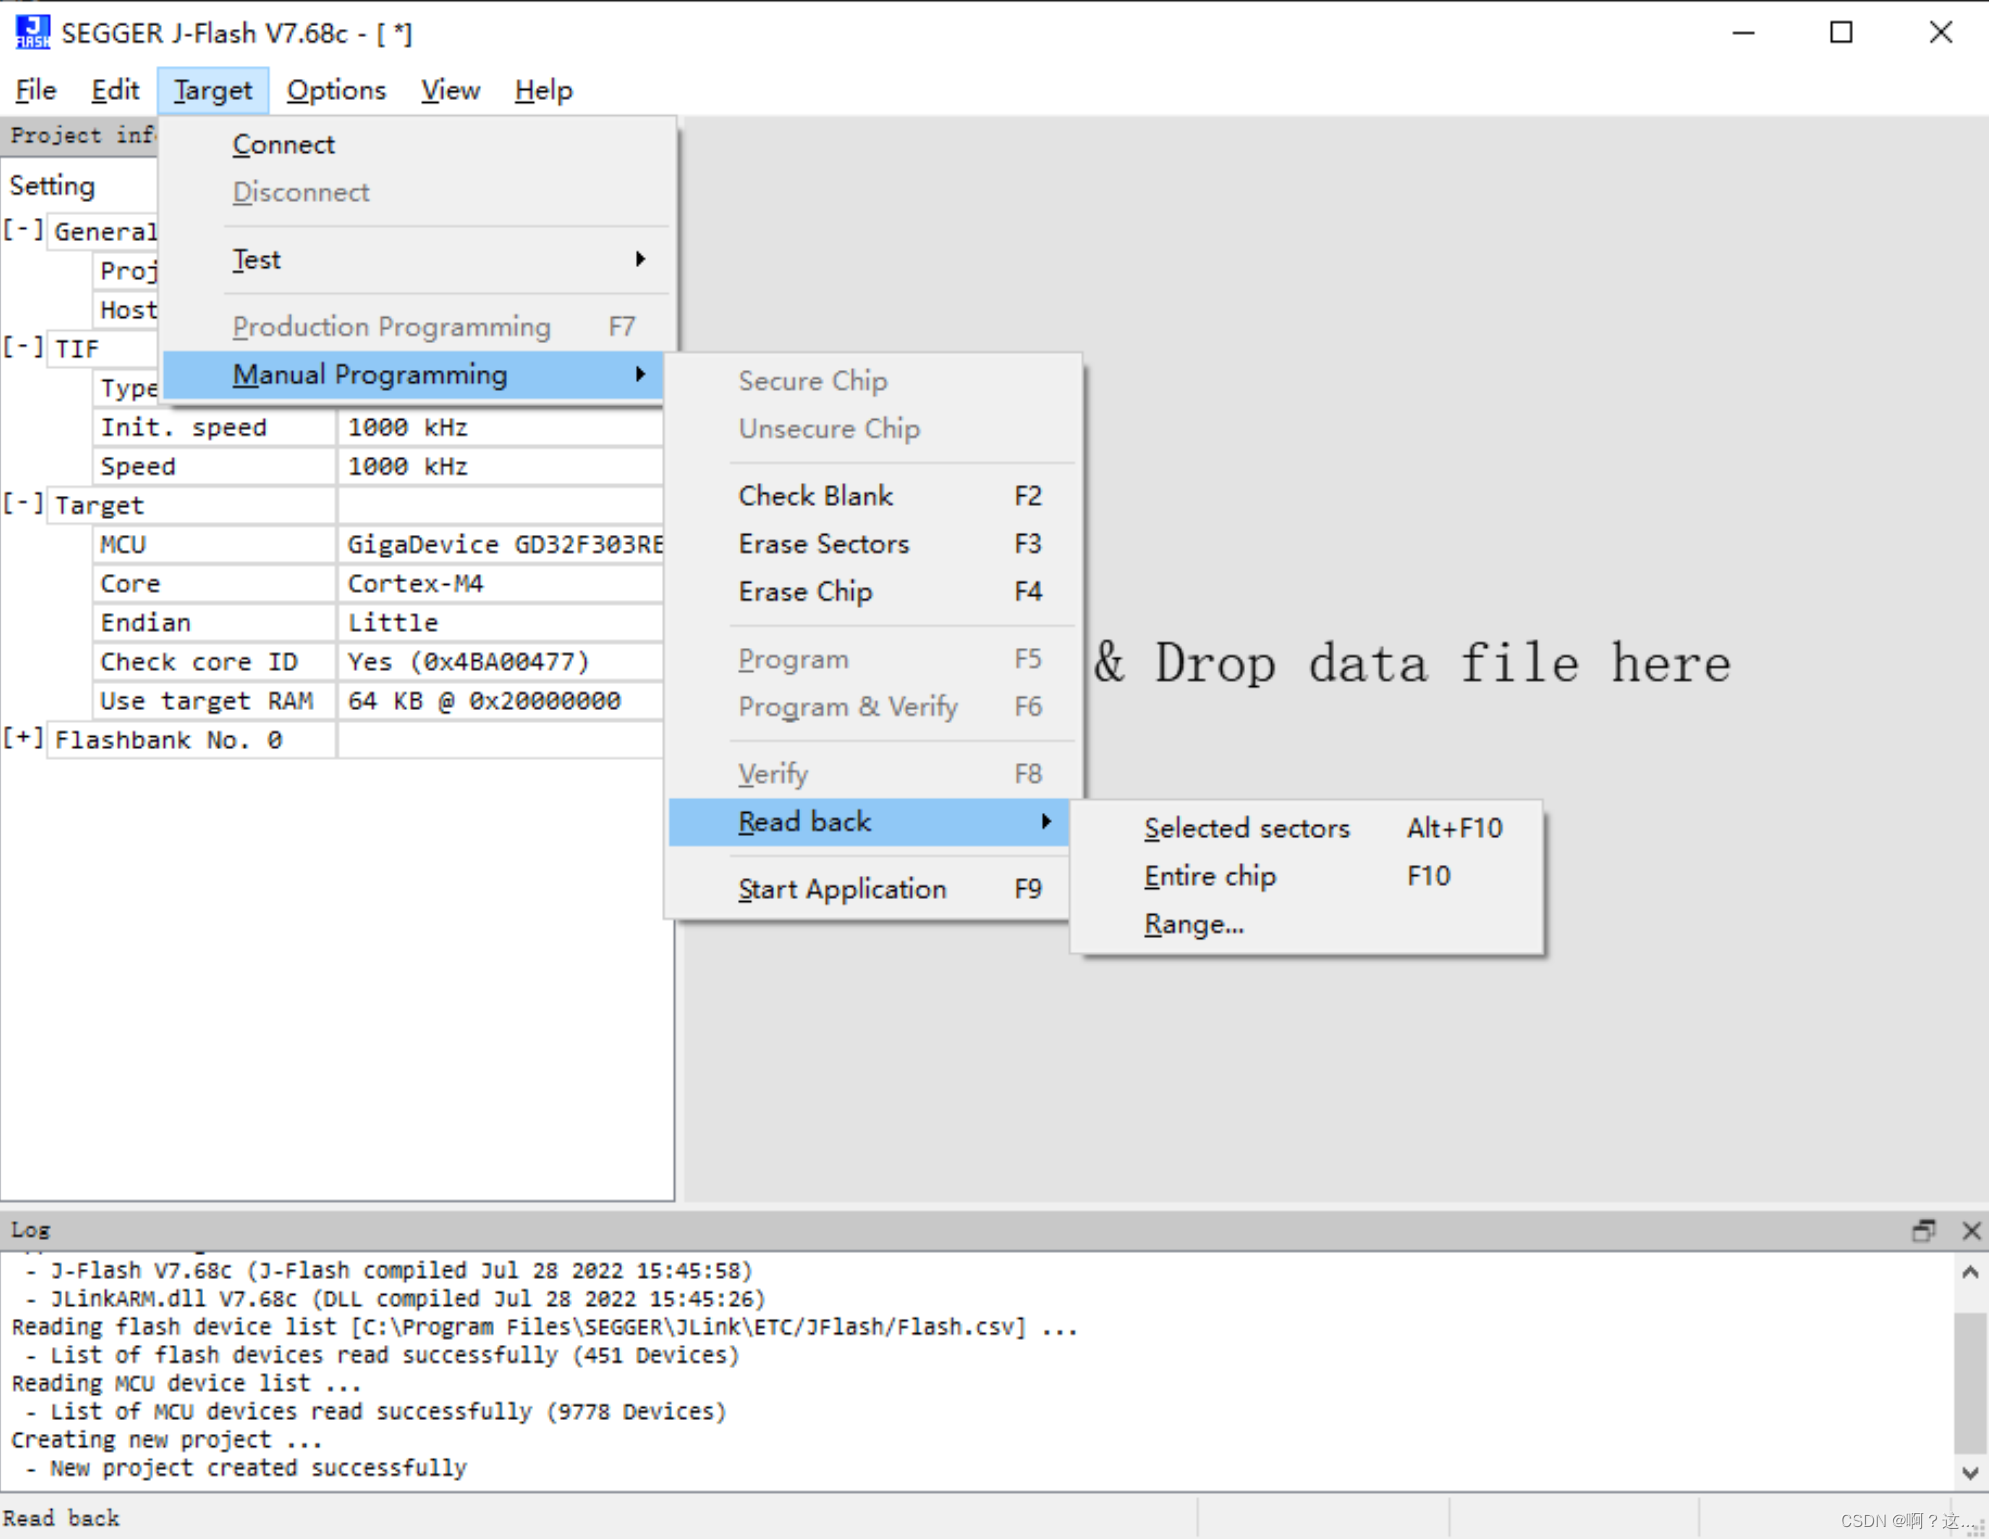Expand the Target menu item
The width and height of the screenshot is (1989, 1539).
pyautogui.click(x=211, y=89)
